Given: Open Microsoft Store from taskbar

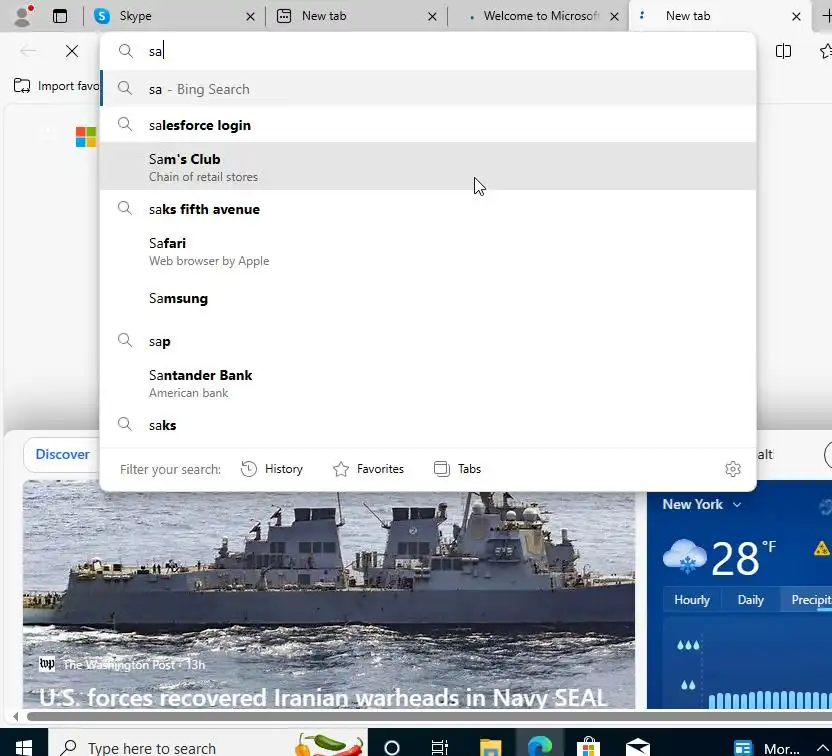Looking at the screenshot, I should 588,748.
